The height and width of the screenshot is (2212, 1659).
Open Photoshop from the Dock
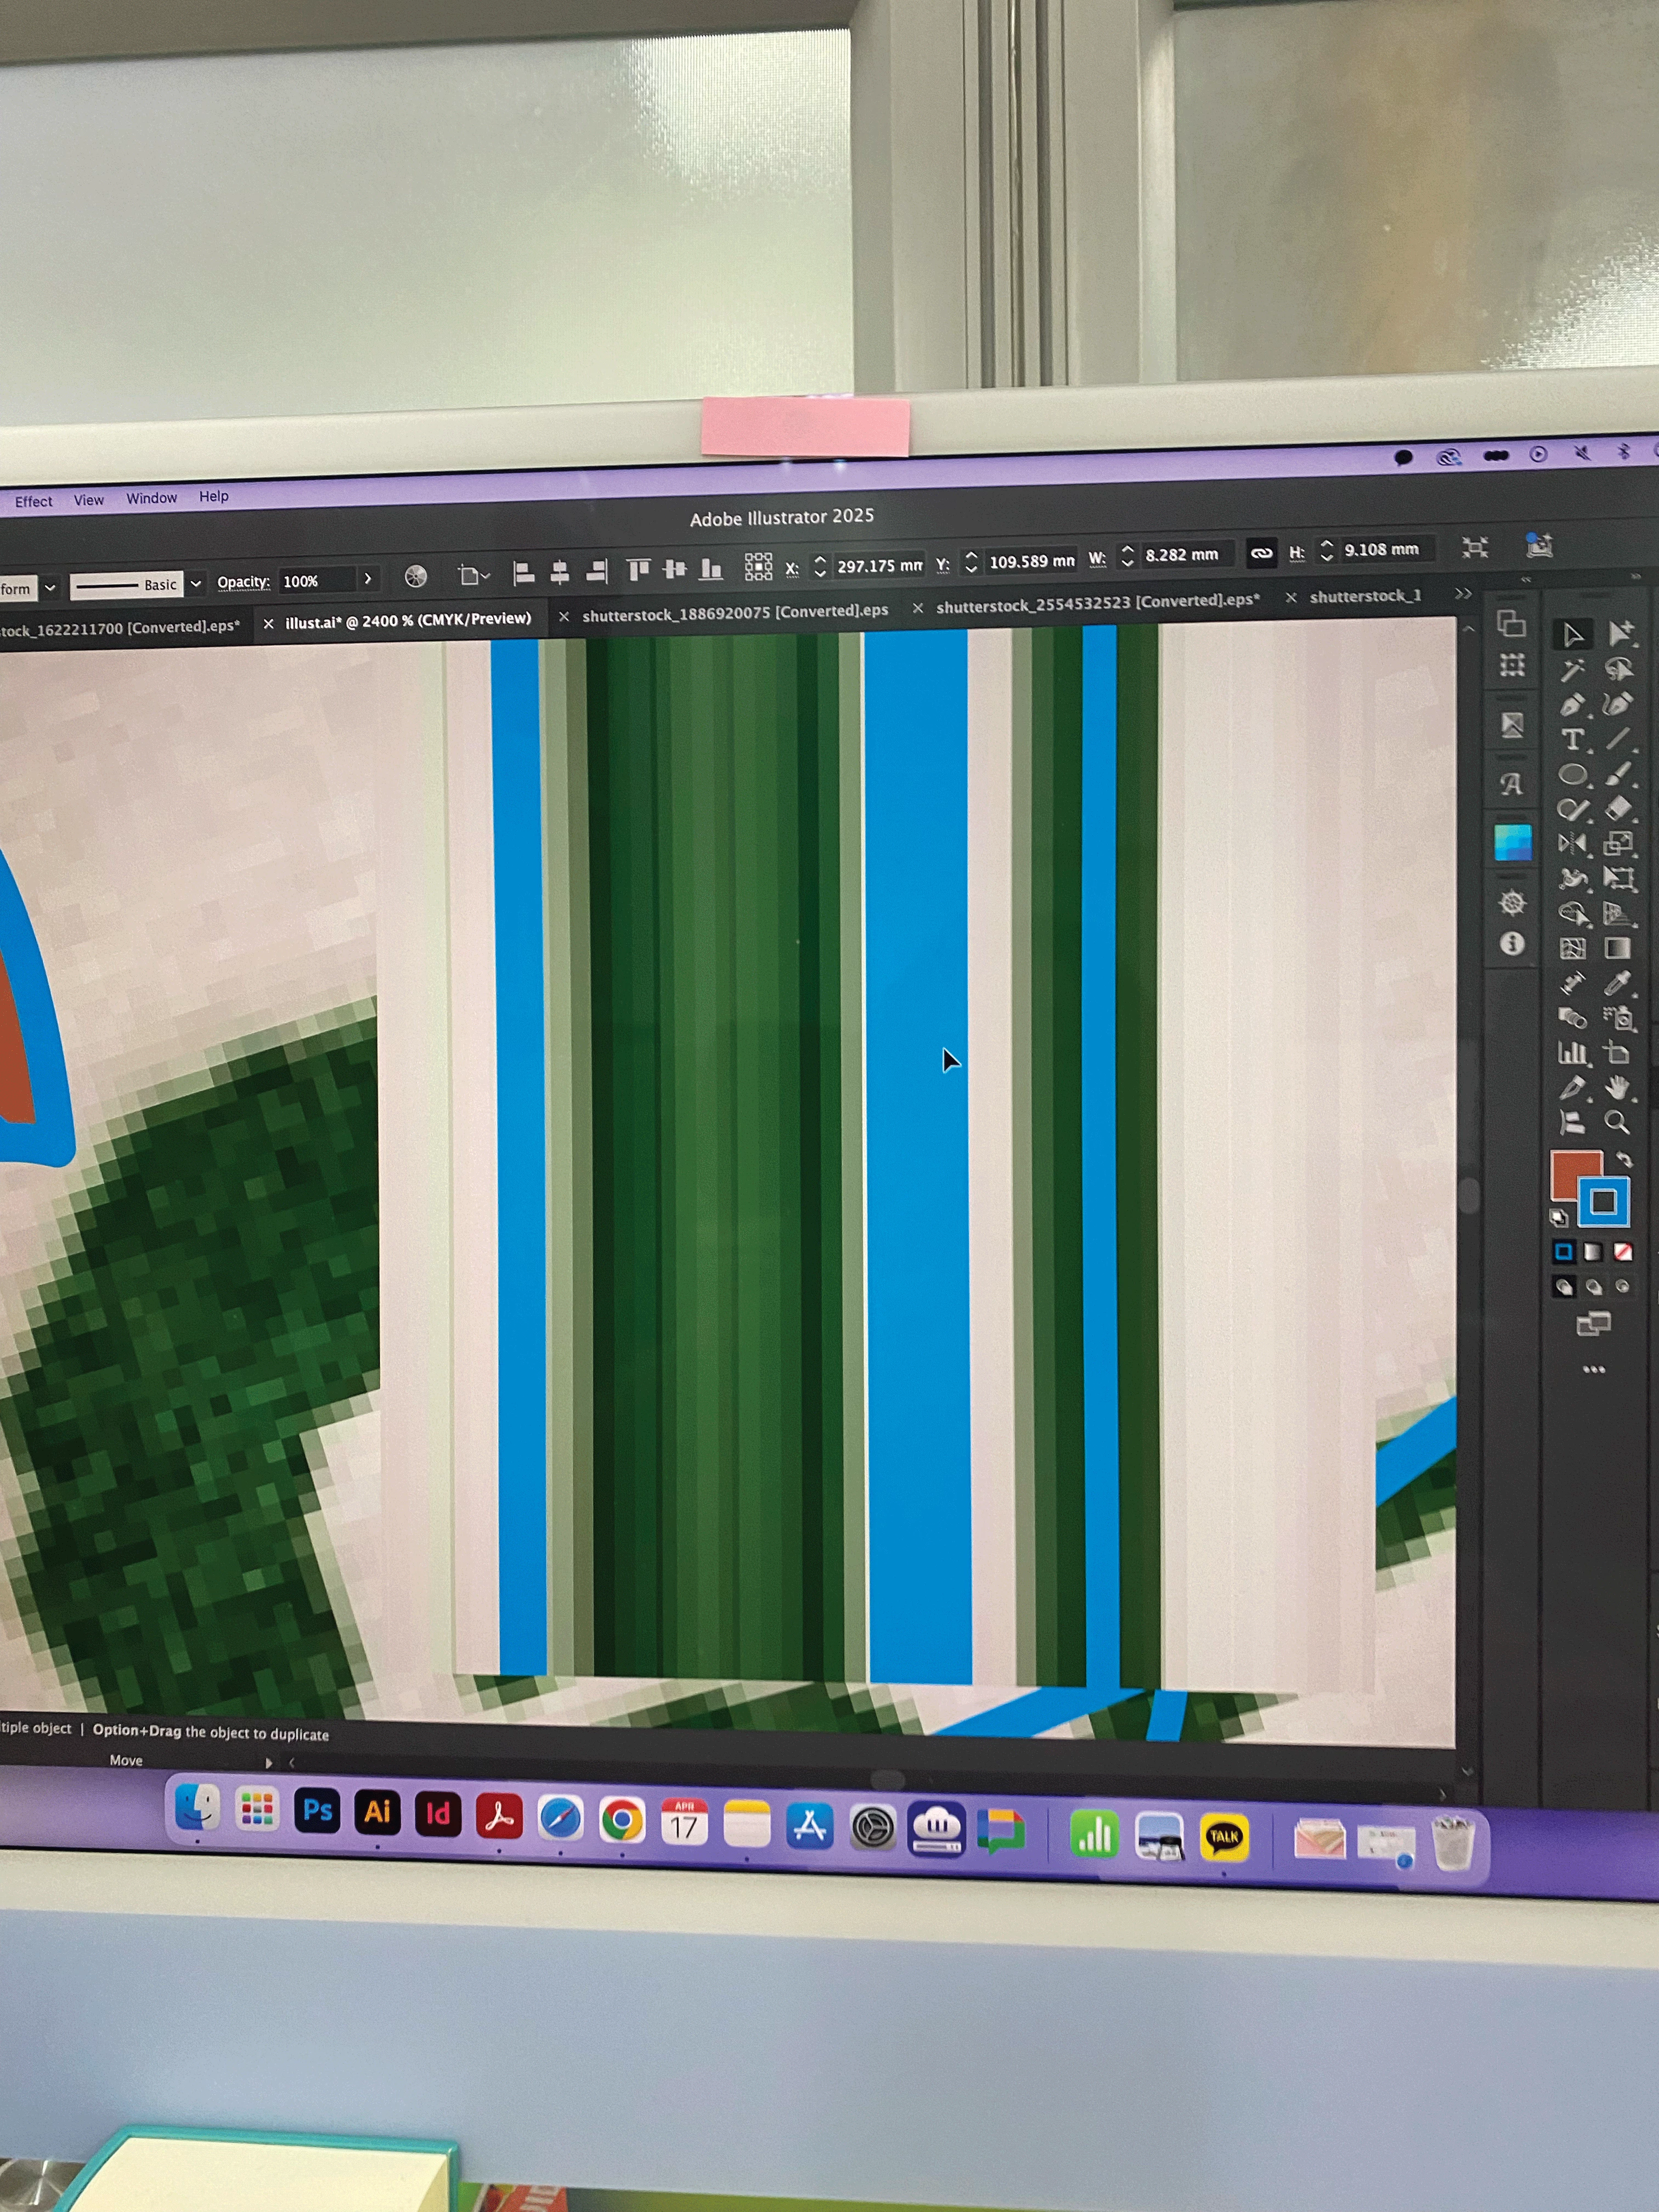pos(317,1810)
